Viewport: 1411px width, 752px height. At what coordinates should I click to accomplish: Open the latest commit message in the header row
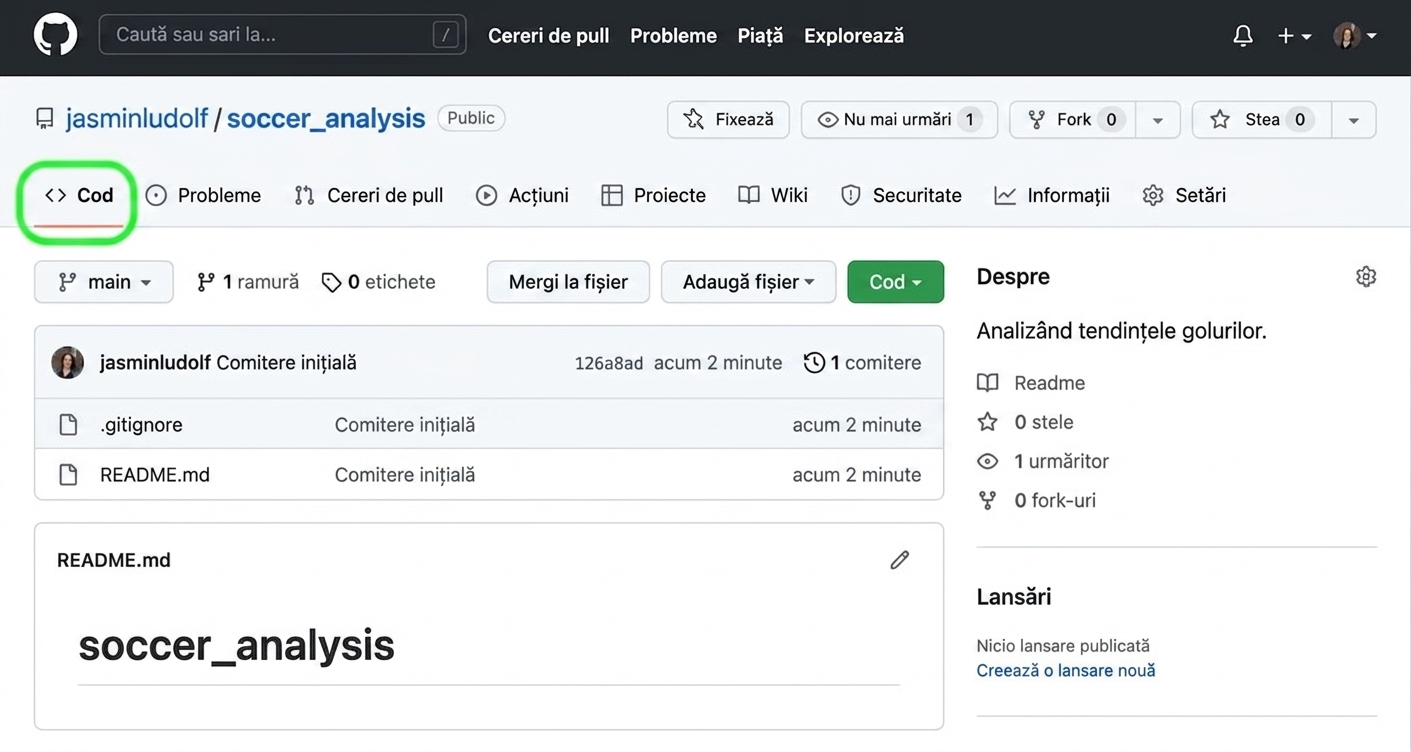click(286, 363)
